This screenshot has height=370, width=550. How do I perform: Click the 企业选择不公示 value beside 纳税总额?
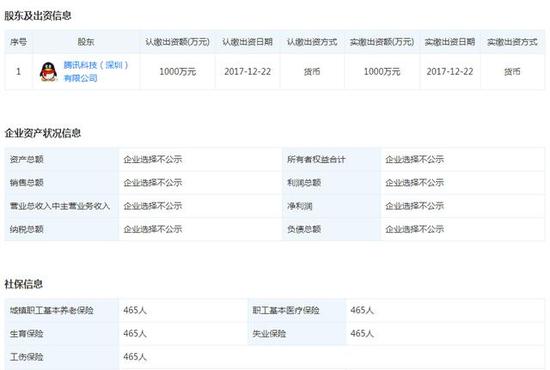point(153,229)
